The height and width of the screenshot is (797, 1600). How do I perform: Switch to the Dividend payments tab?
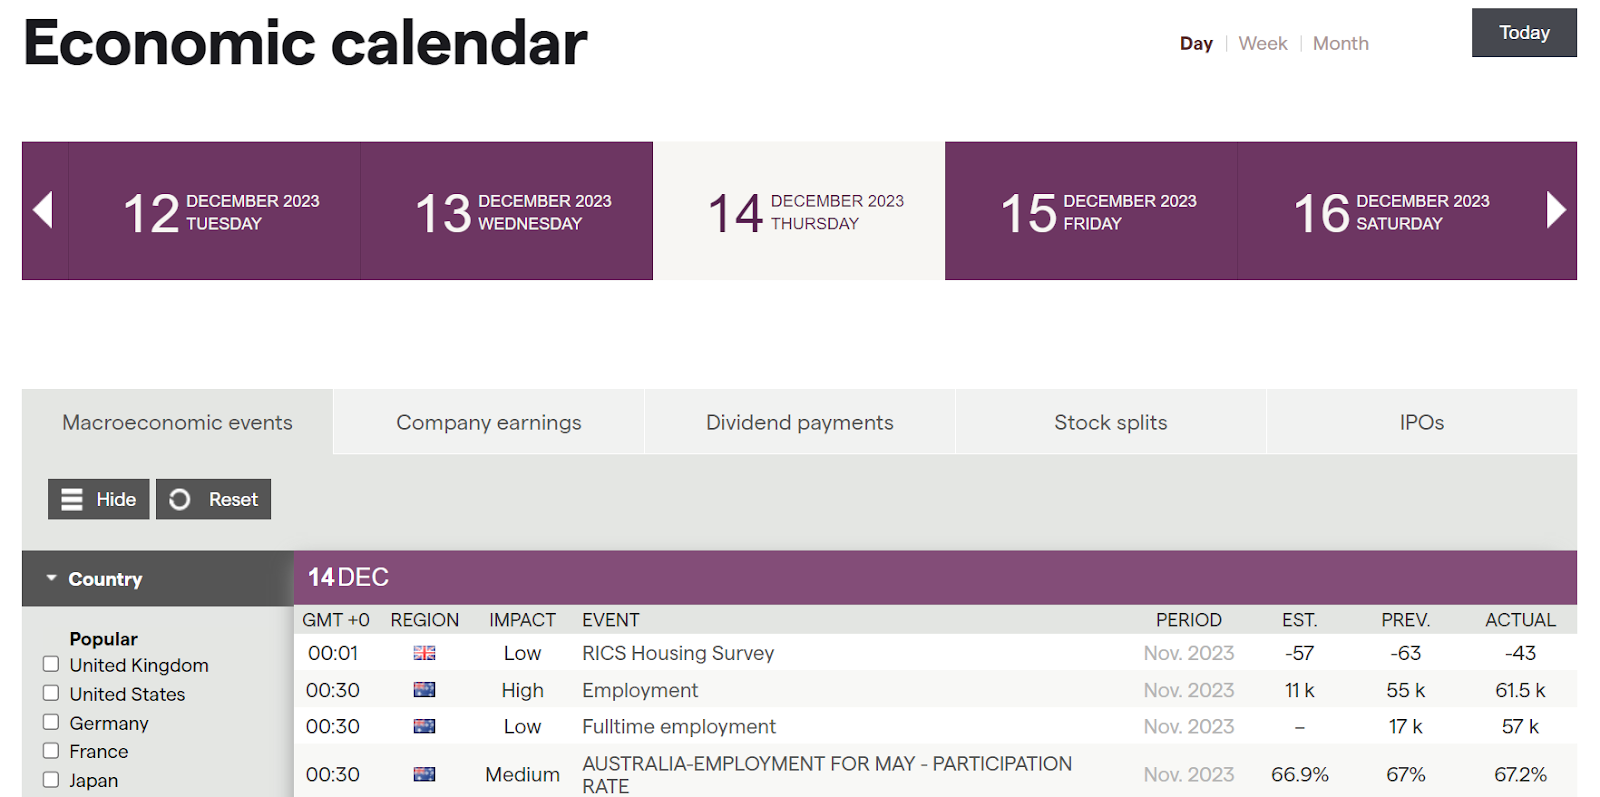pyautogui.click(x=799, y=423)
